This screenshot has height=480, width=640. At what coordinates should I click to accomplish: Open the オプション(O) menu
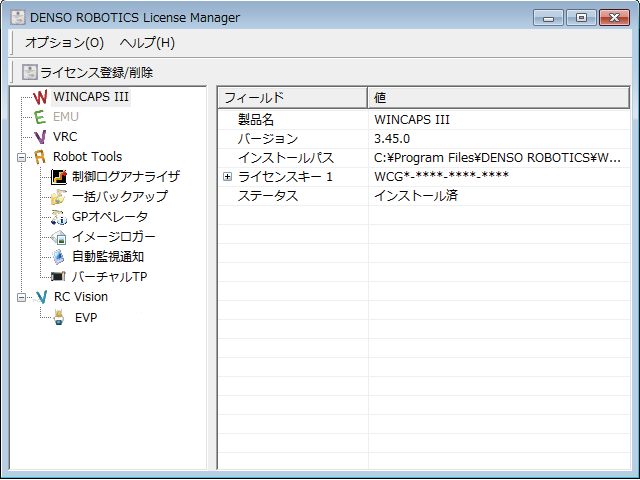click(x=64, y=43)
